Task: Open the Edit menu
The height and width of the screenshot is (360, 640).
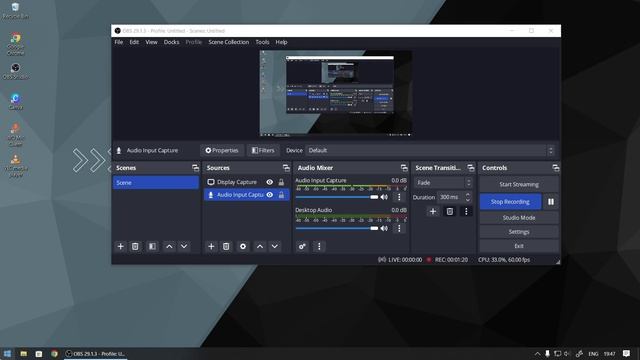Action: [x=134, y=42]
